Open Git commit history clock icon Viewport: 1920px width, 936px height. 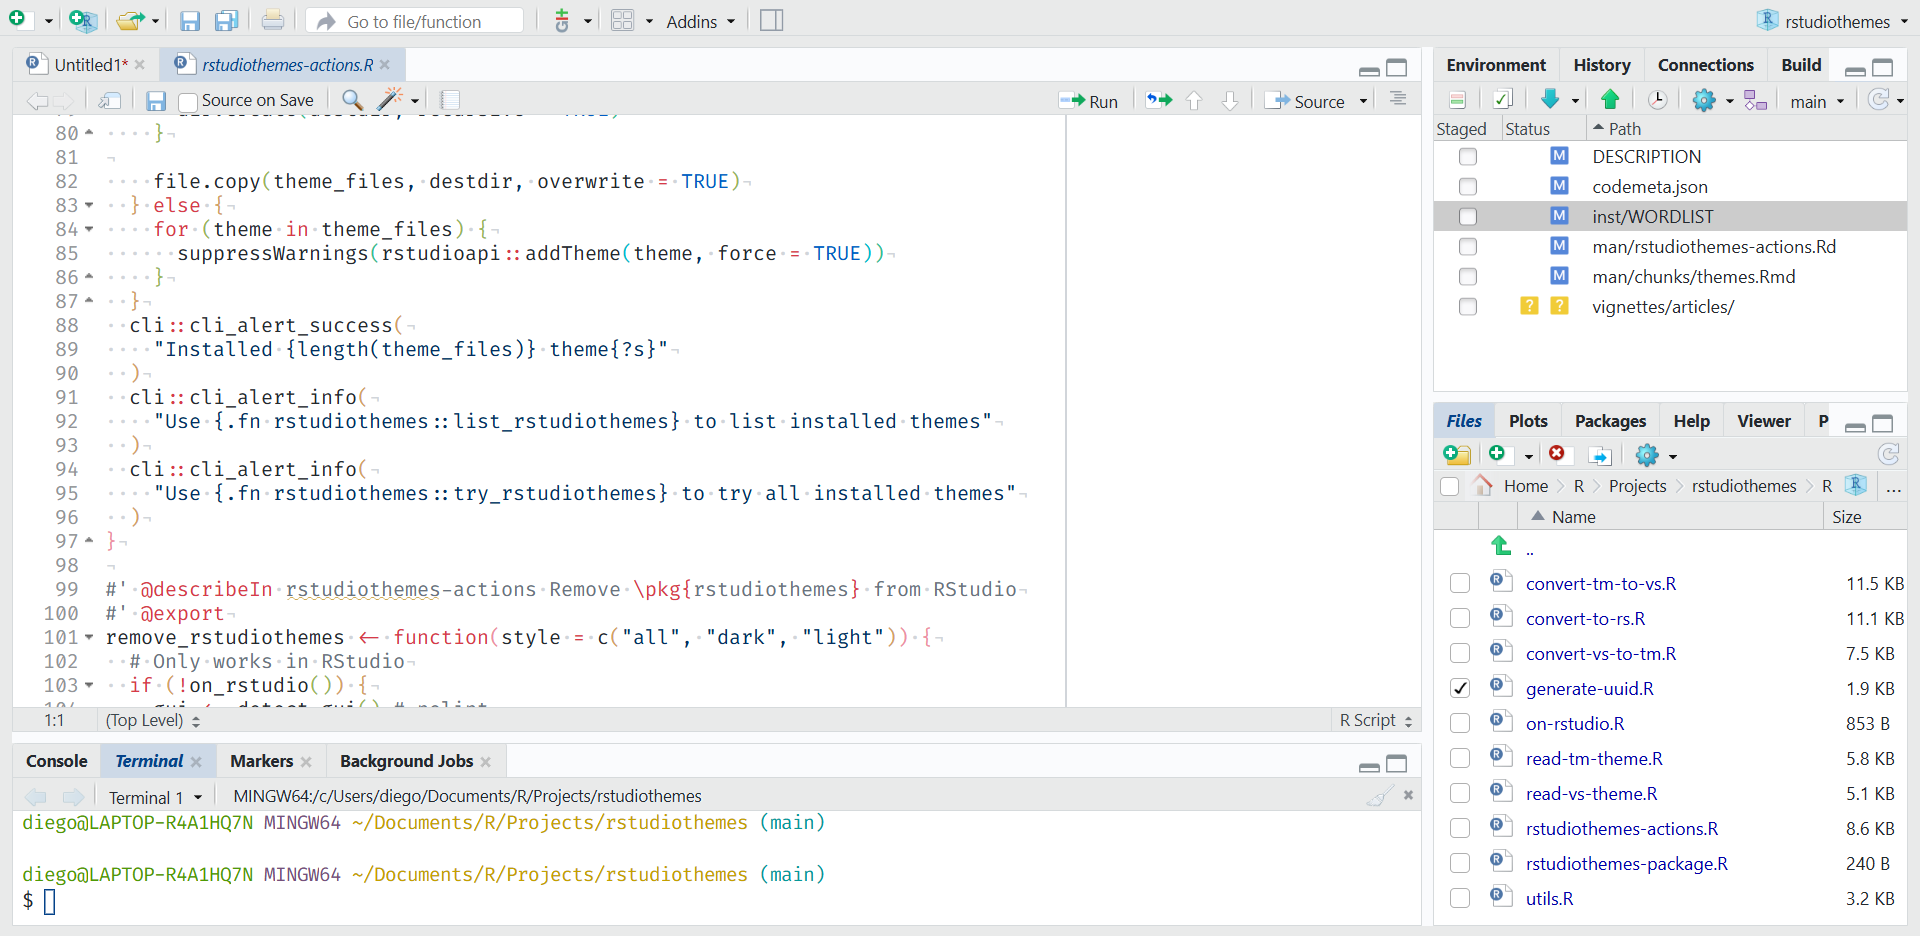point(1657,99)
